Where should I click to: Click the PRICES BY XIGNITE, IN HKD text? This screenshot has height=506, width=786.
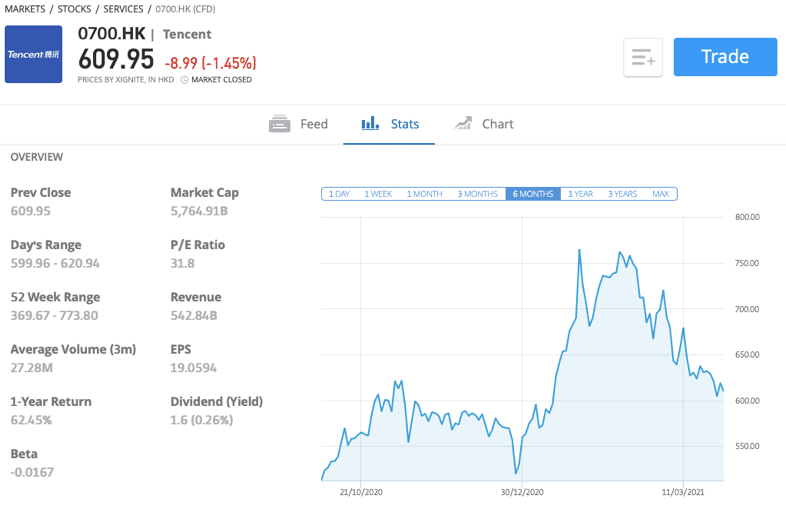pyautogui.click(x=126, y=80)
